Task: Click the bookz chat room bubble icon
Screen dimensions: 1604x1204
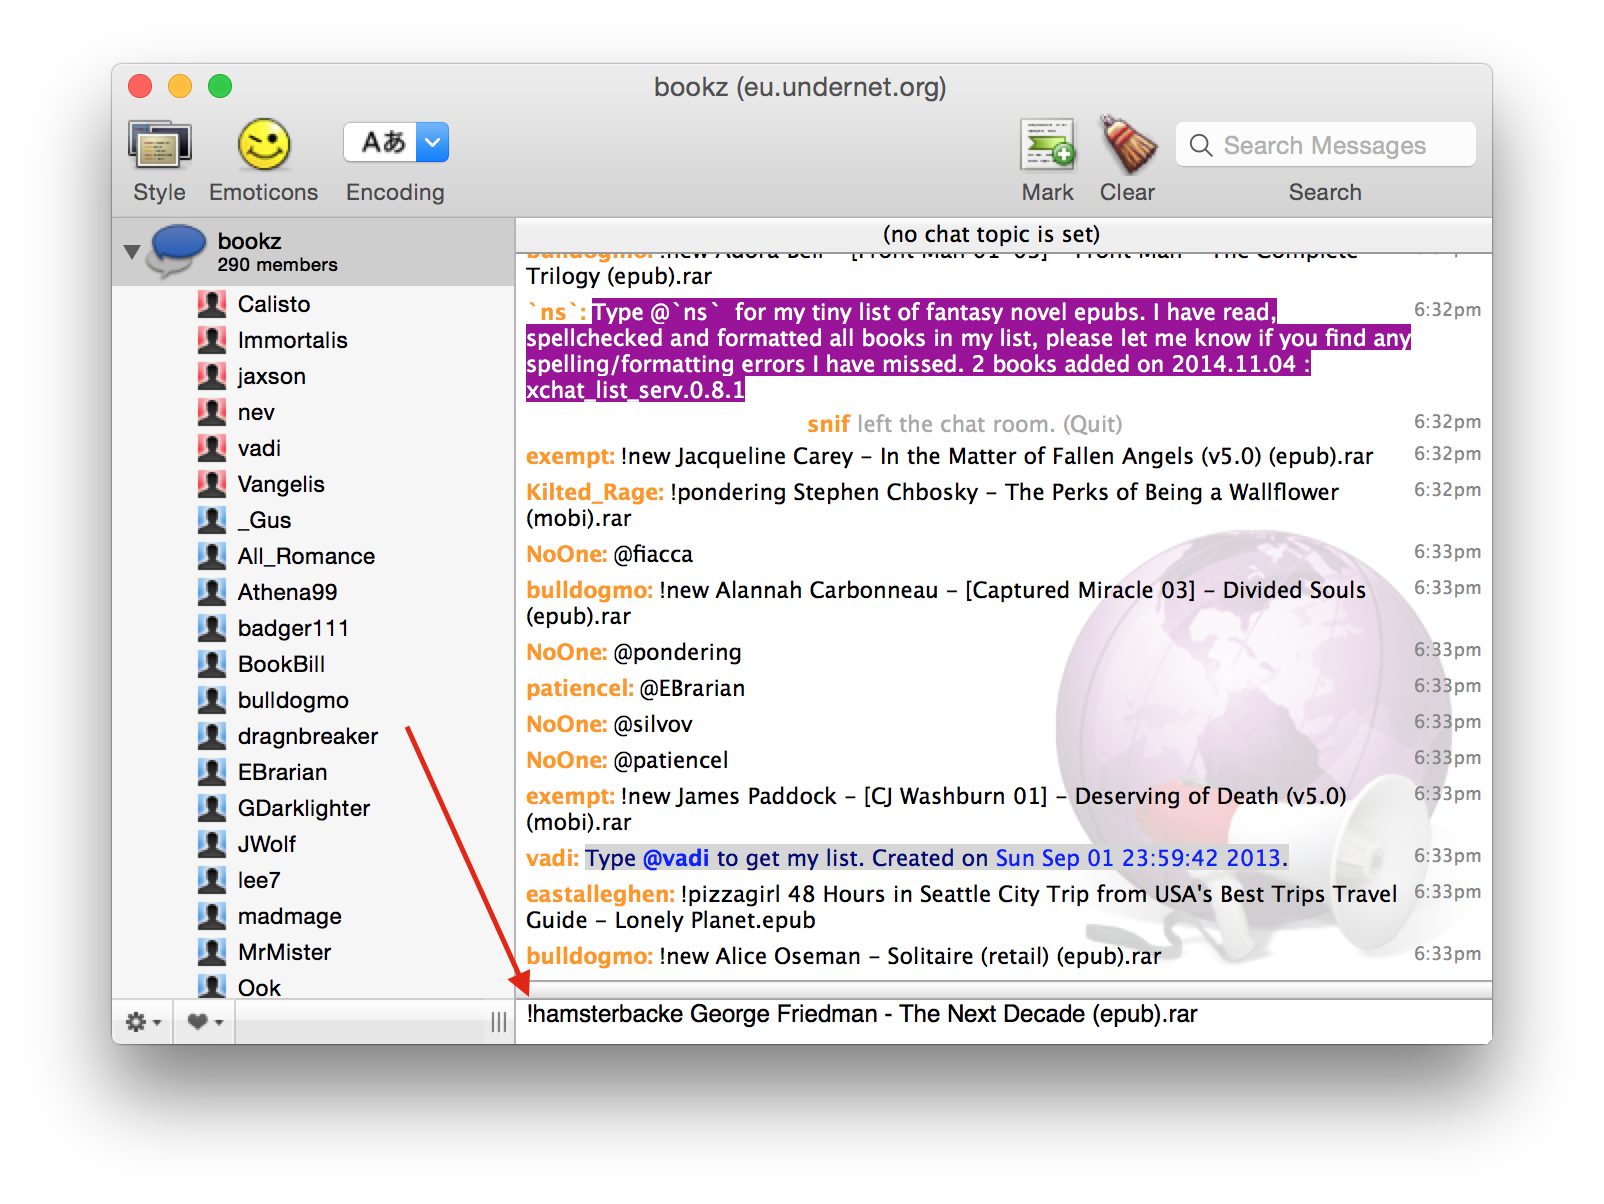Action: pos(177,250)
